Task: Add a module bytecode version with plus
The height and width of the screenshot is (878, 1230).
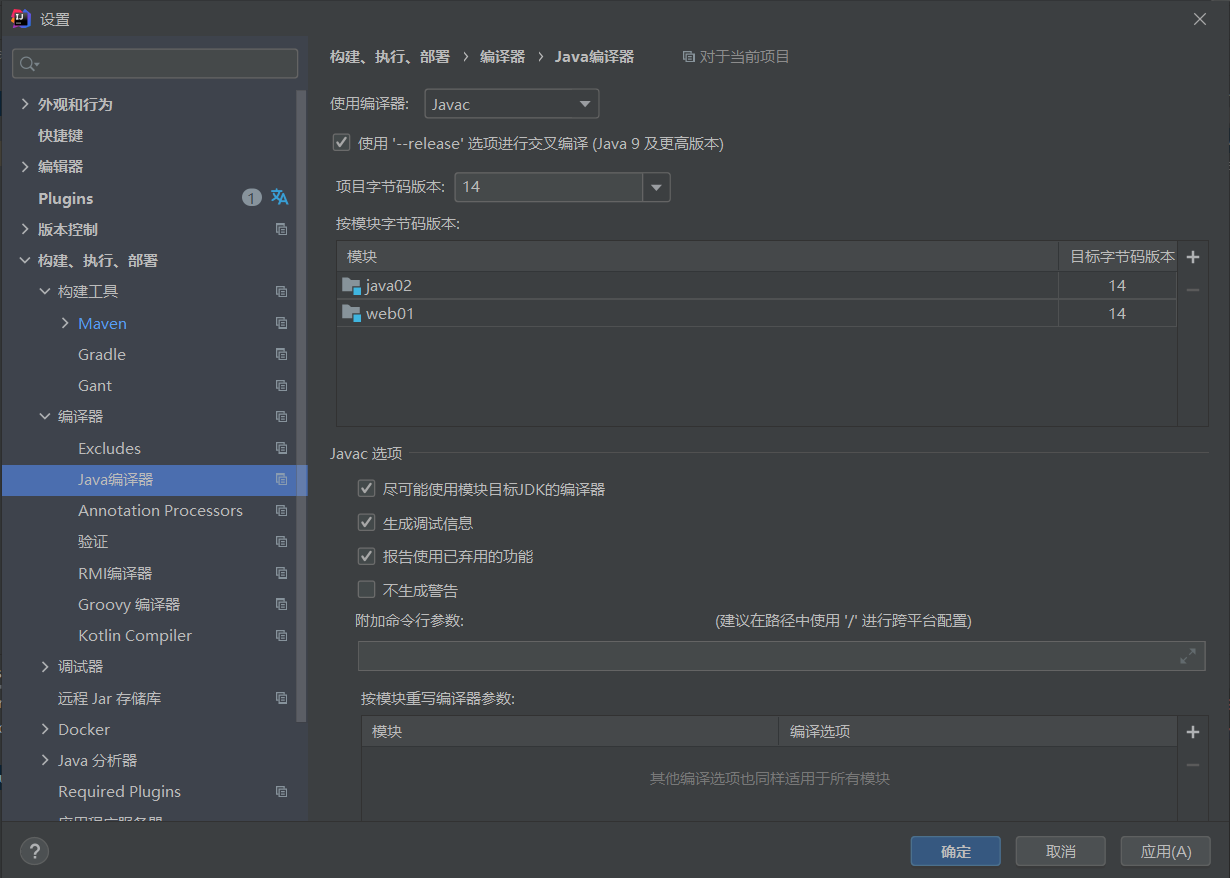Action: point(1192,257)
